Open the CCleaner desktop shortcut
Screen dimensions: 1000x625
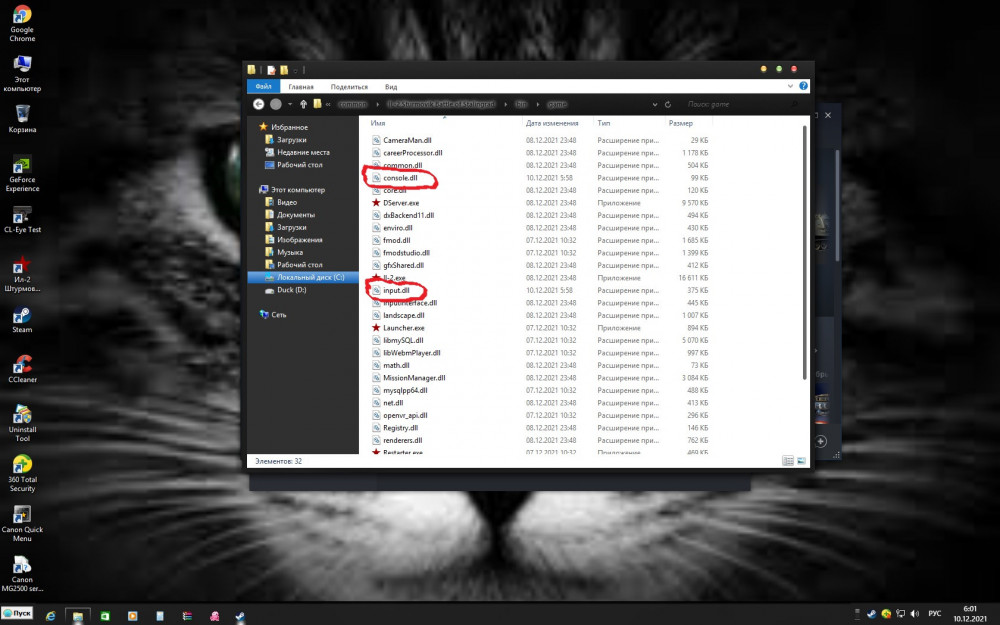tap(22, 369)
